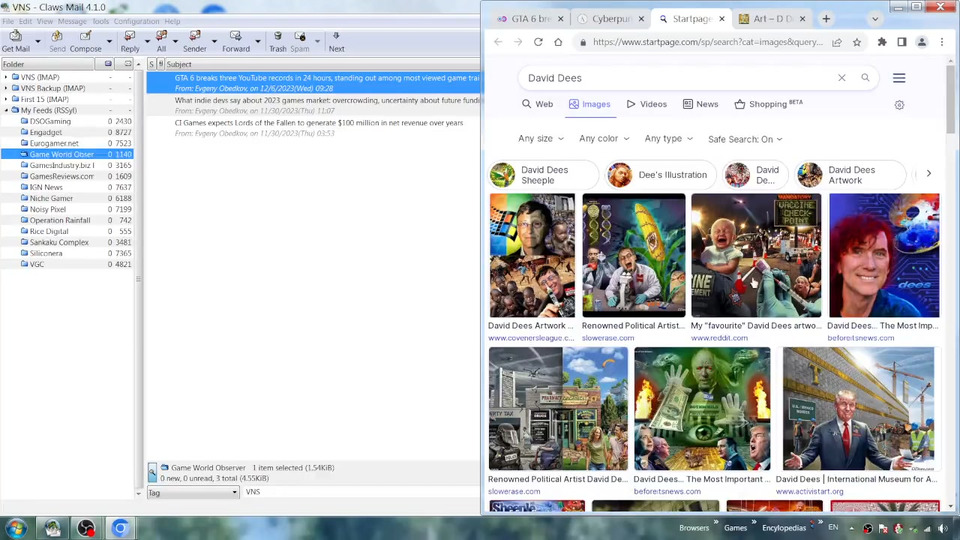Select the Videos search tab

[x=647, y=104]
